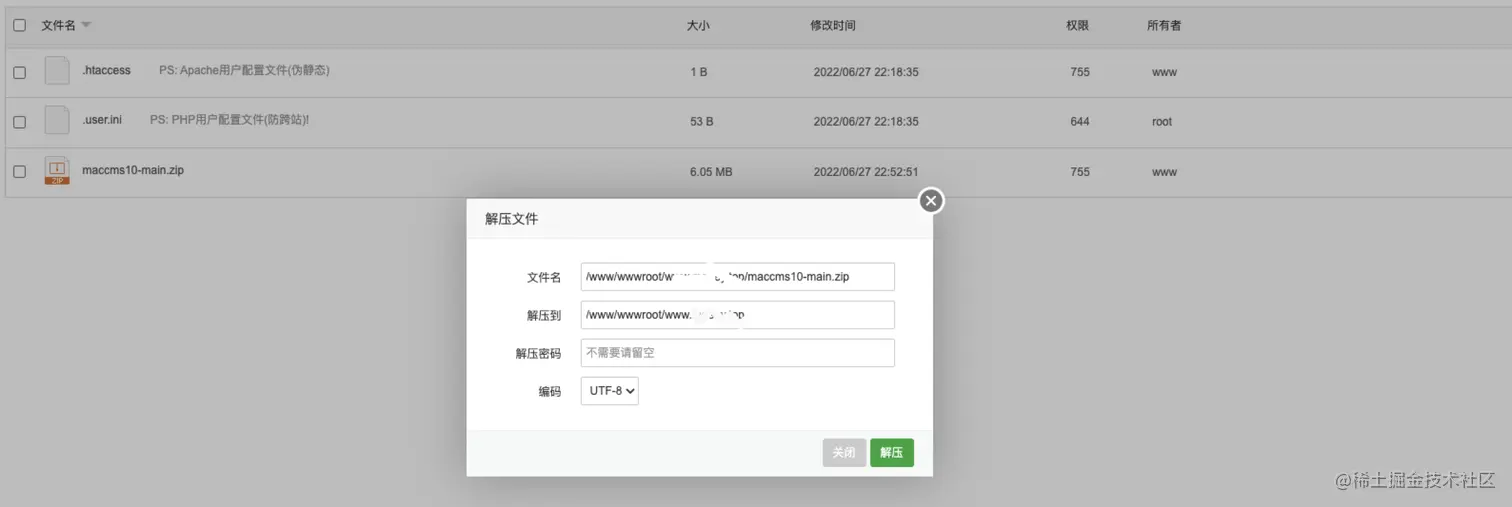The width and height of the screenshot is (1512, 507).
Task: Select the .user.ini file name
Action: click(102, 120)
